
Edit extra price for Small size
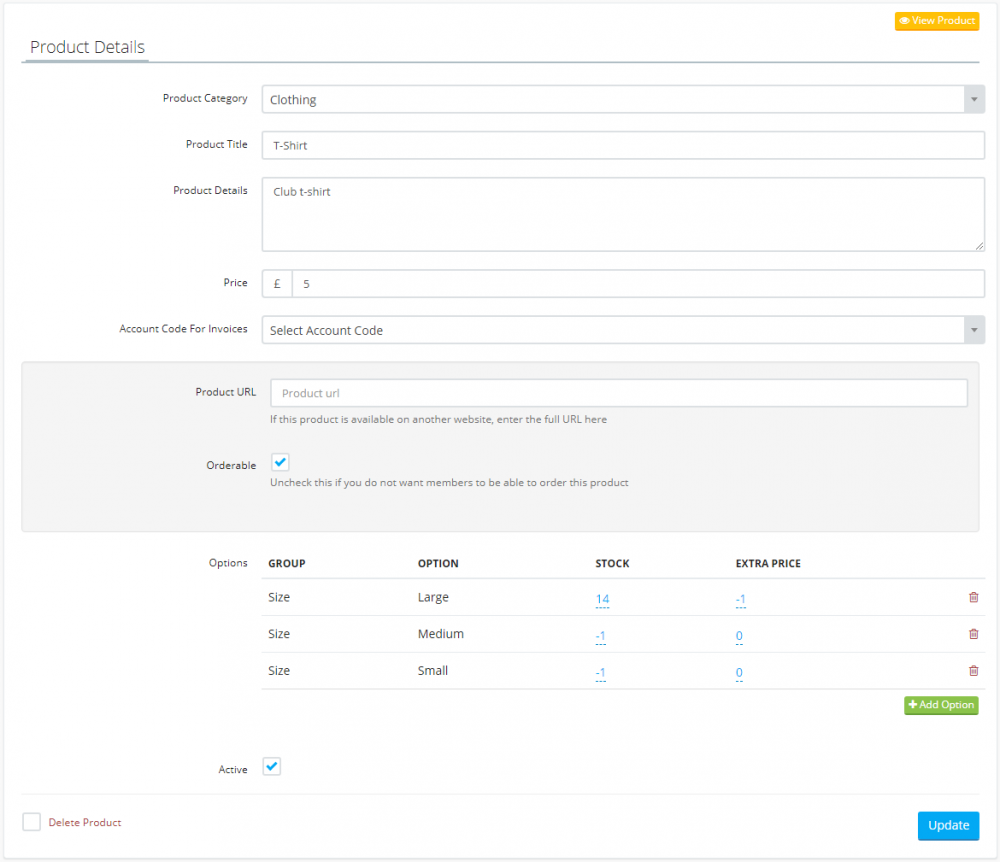[x=739, y=673]
